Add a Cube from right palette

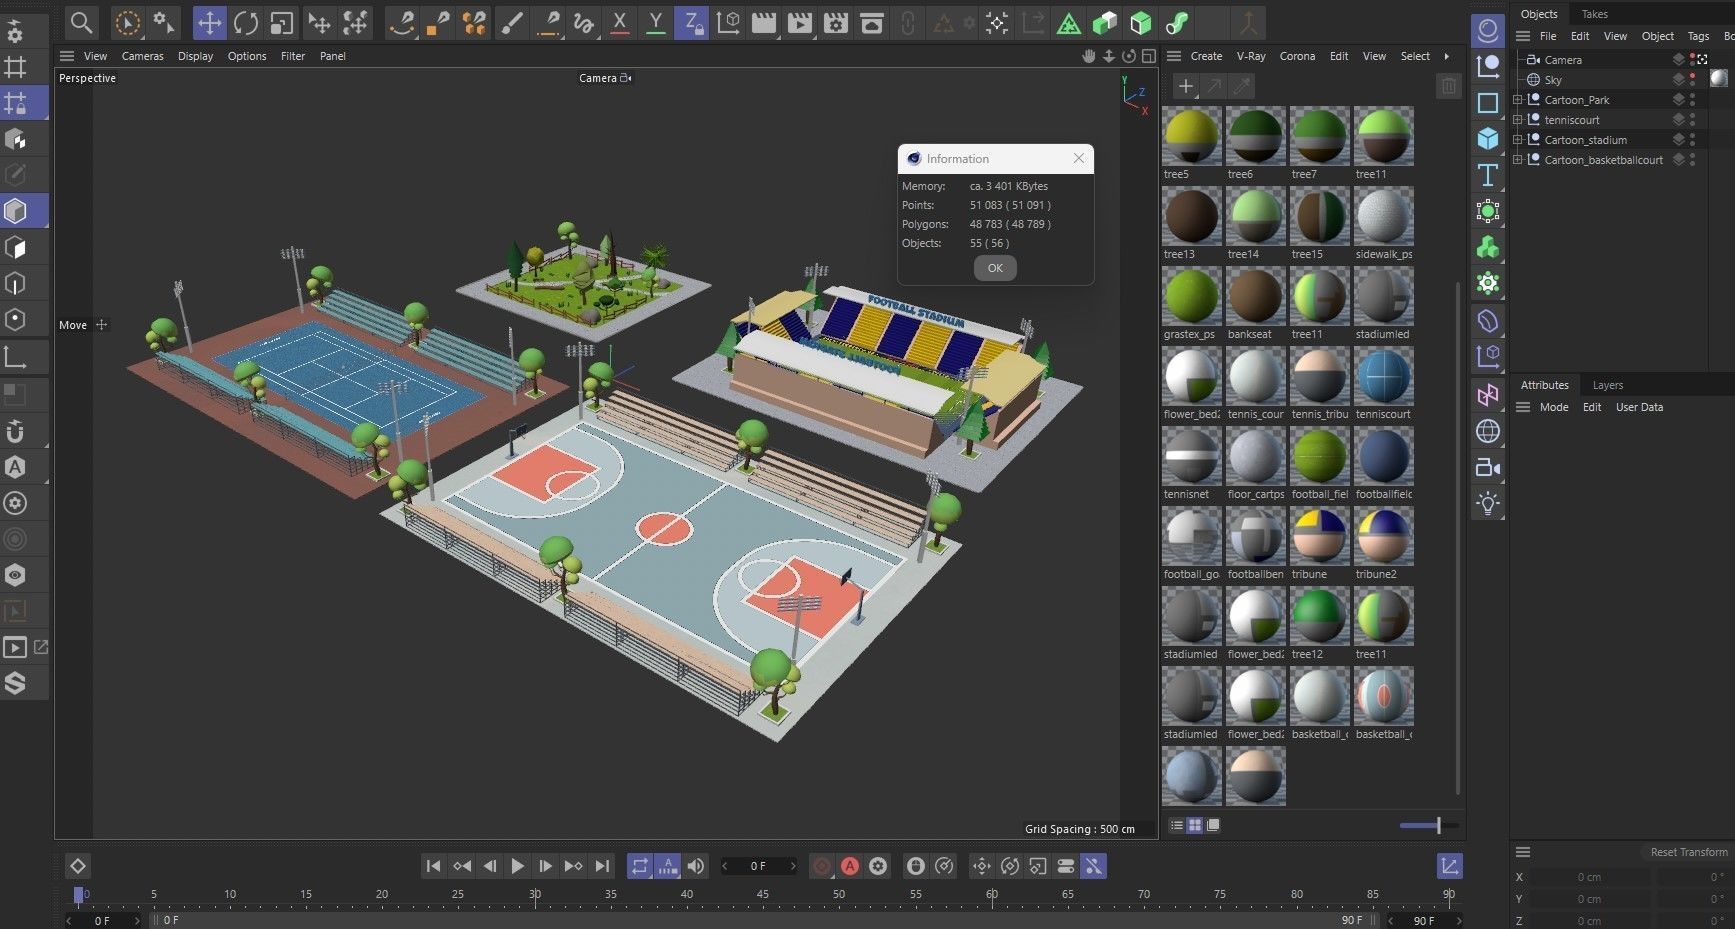point(1488,139)
